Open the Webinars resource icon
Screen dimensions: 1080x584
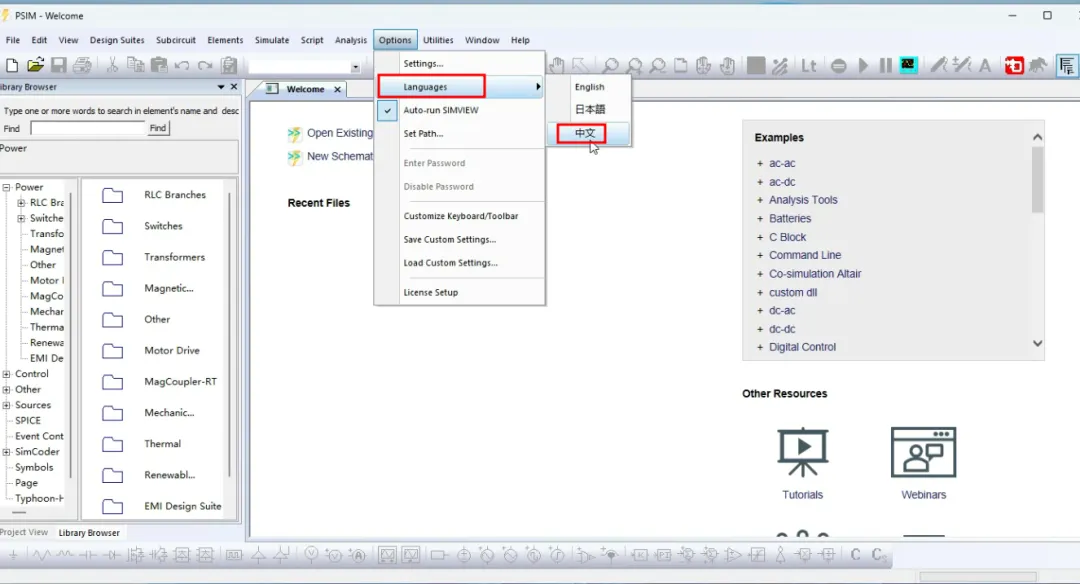[923, 452]
